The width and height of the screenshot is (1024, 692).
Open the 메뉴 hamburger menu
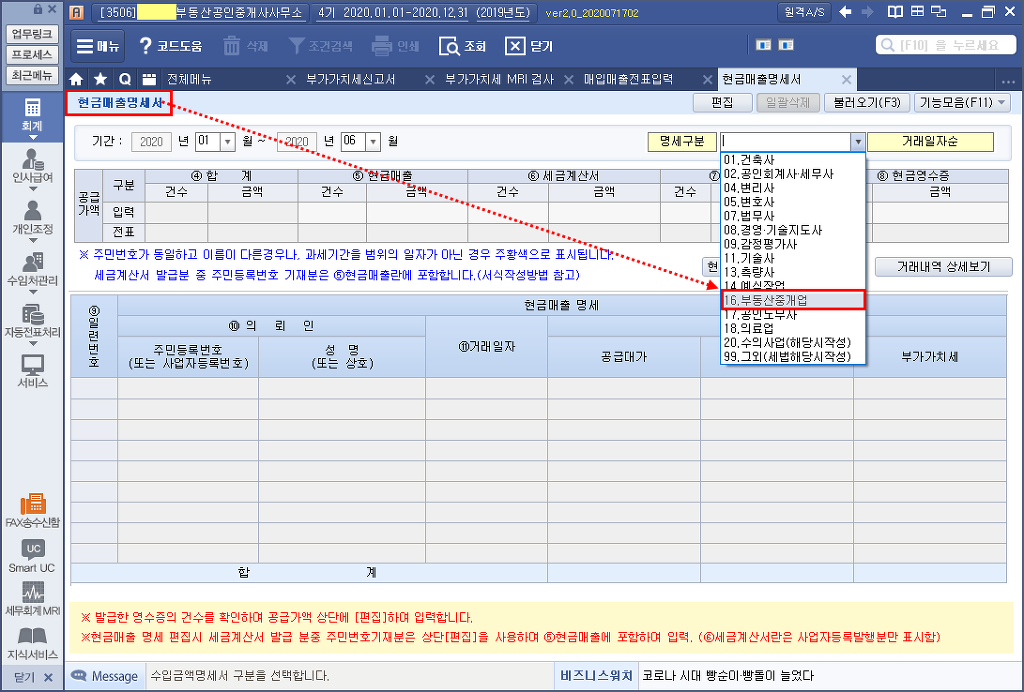97,46
